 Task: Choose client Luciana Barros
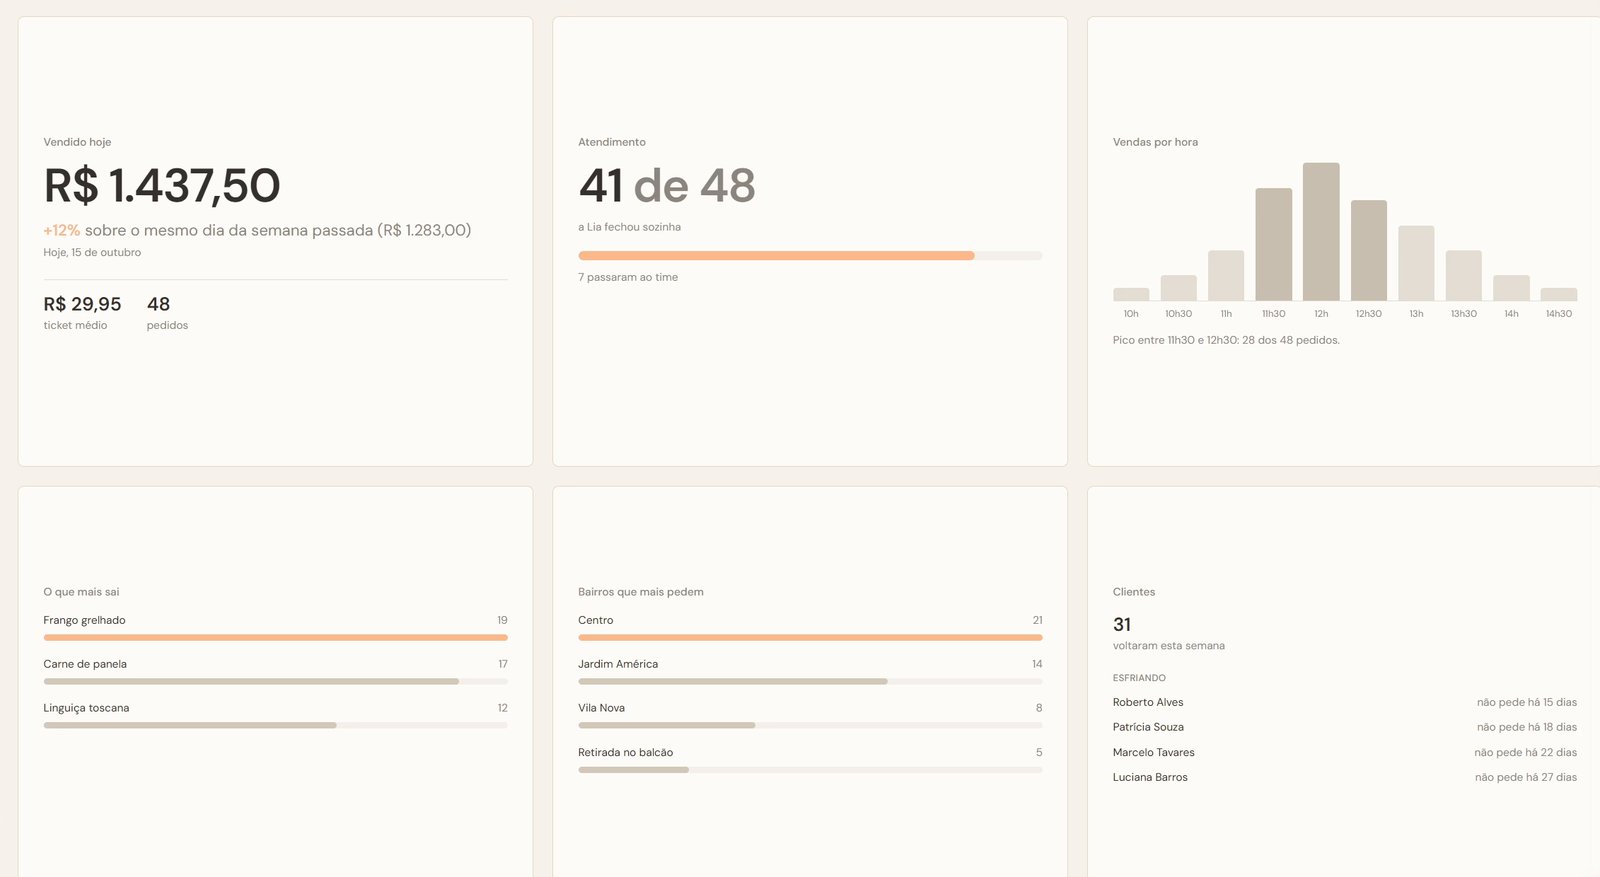[1150, 777]
